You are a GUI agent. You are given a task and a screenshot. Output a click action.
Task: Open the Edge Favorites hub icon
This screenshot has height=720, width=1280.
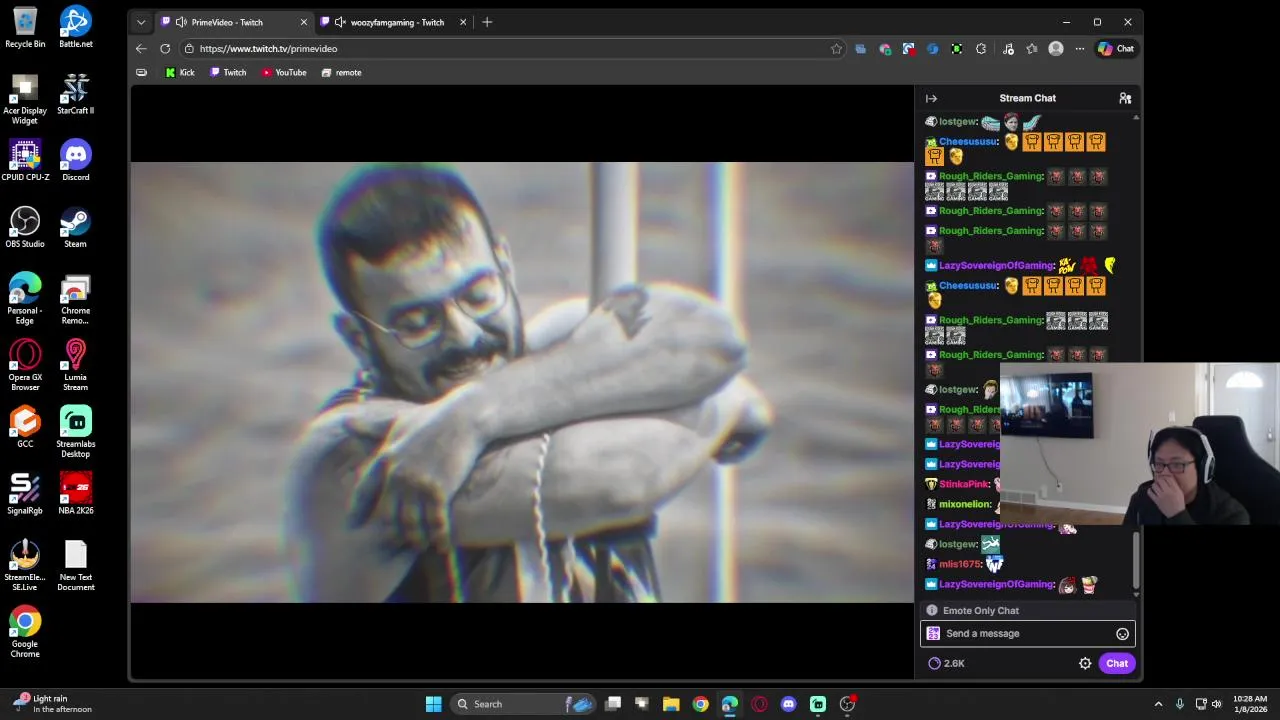pos(1032,49)
